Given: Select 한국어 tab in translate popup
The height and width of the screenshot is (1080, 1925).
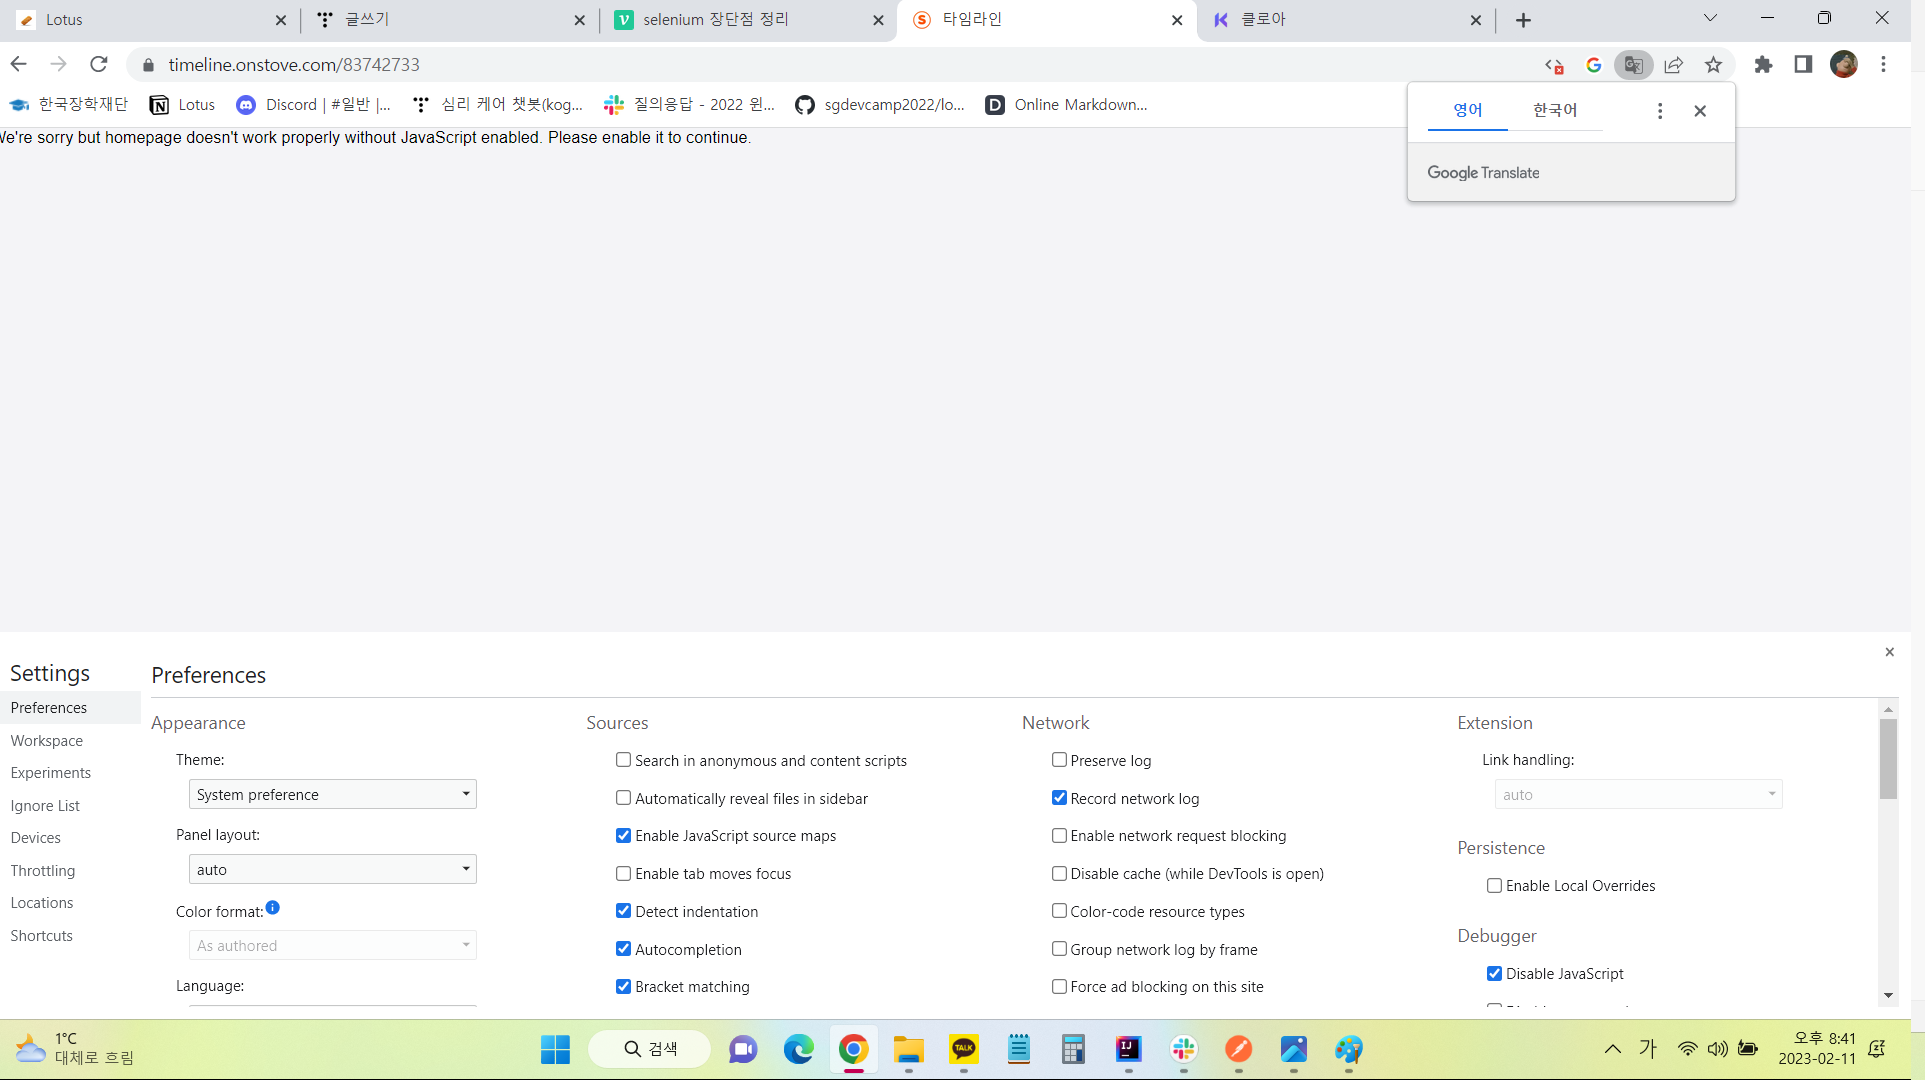Looking at the screenshot, I should click(x=1555, y=111).
